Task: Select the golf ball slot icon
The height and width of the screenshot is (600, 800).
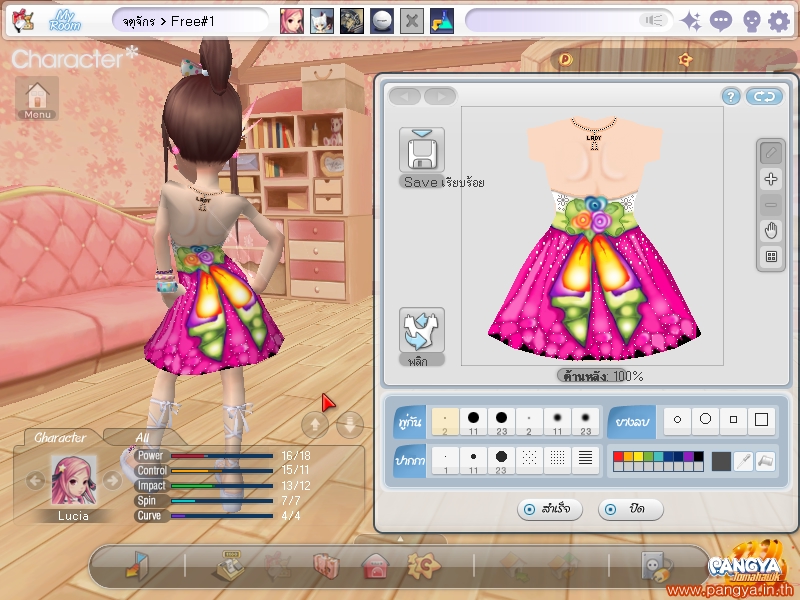Action: (382, 21)
